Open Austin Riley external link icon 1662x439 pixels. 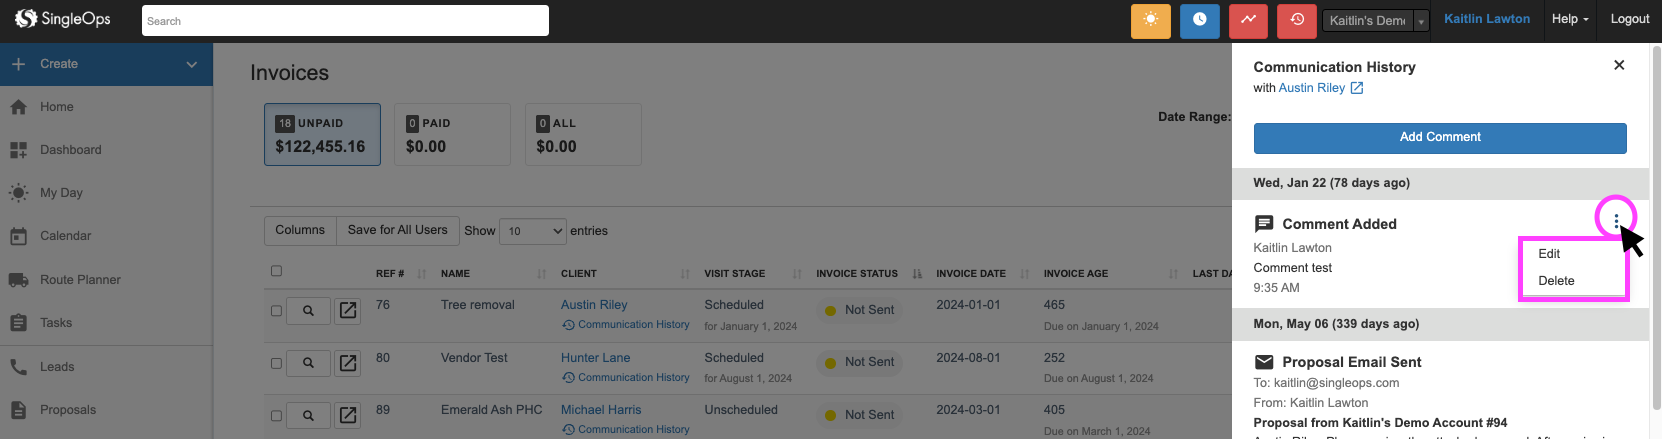click(x=1357, y=88)
